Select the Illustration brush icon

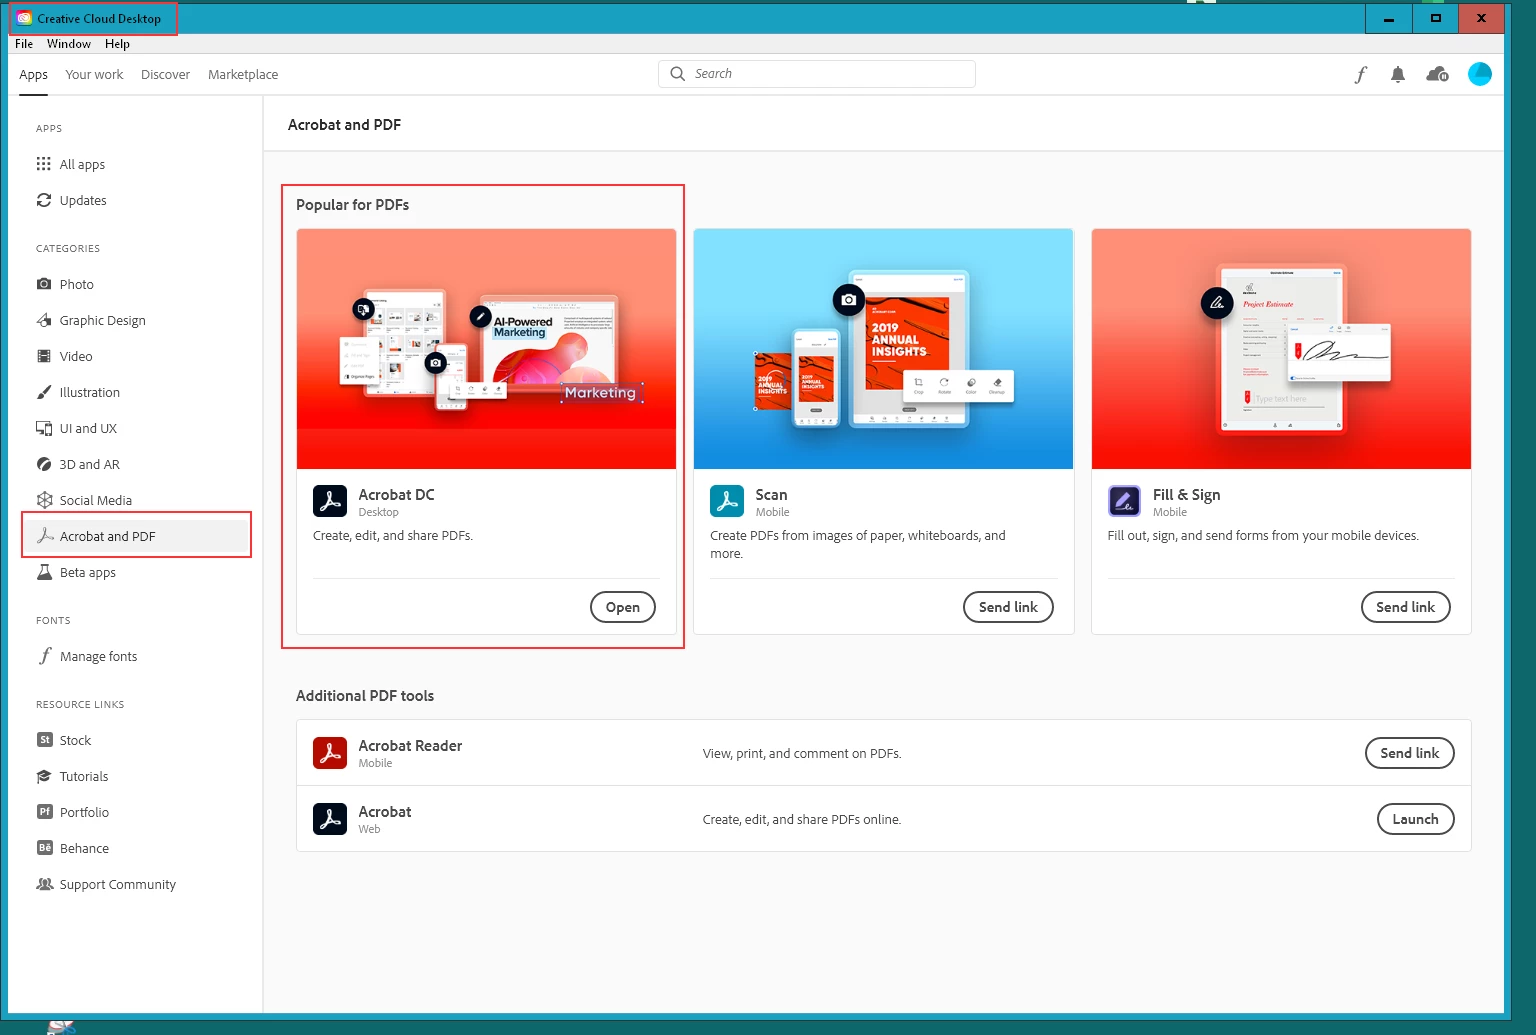click(44, 392)
